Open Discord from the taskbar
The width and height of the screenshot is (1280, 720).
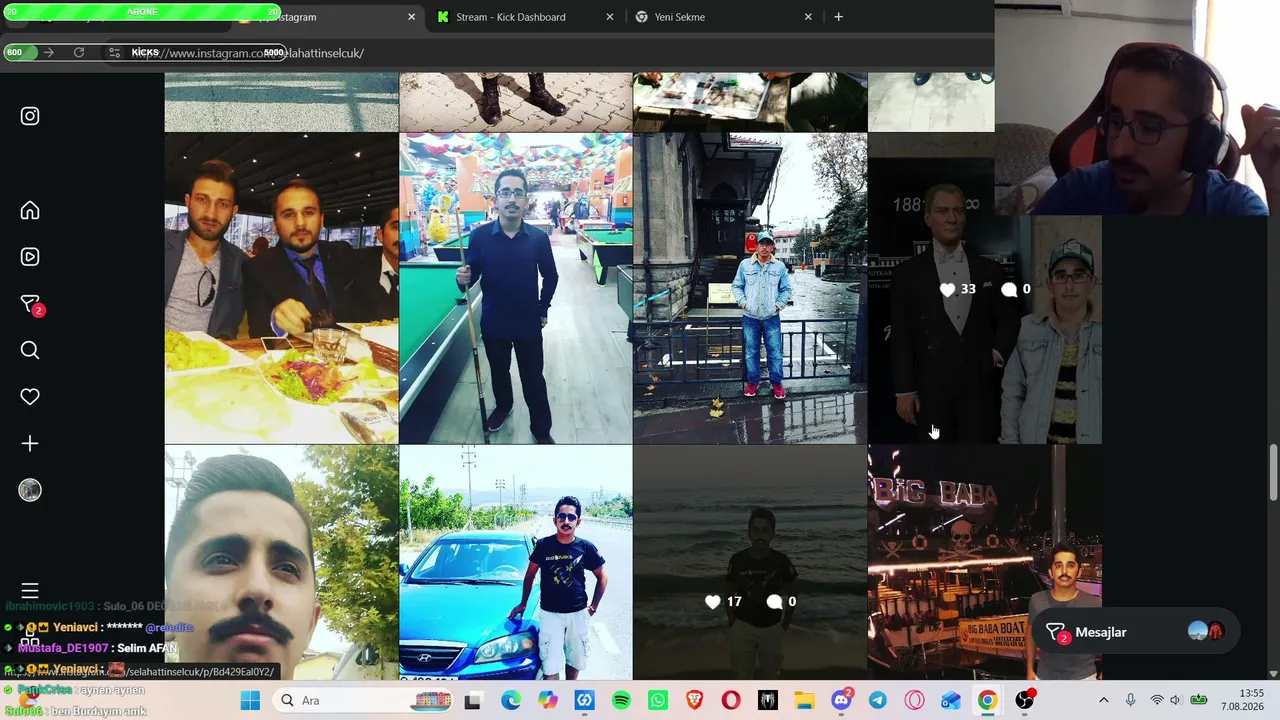click(841, 700)
